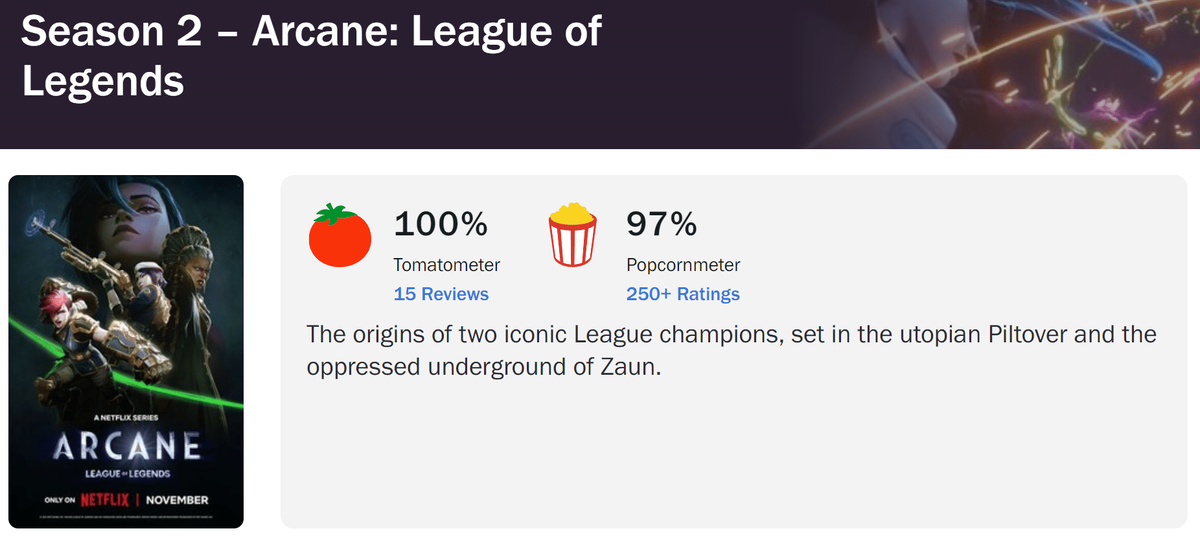1200x544 pixels.
Task: Open the 15 Reviews link
Action: point(441,294)
